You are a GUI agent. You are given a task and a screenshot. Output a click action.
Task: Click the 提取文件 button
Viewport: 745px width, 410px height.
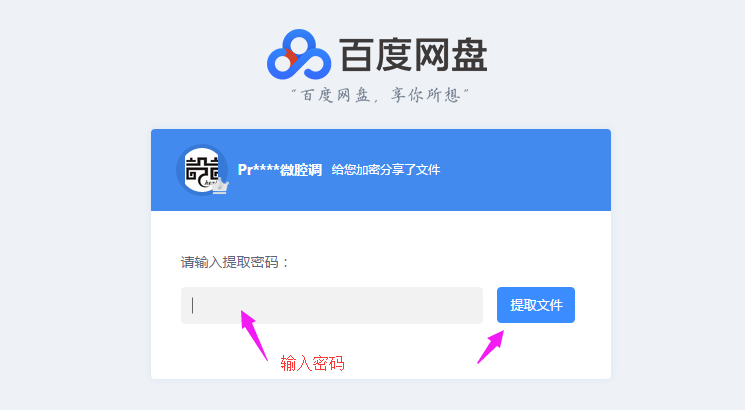536,305
